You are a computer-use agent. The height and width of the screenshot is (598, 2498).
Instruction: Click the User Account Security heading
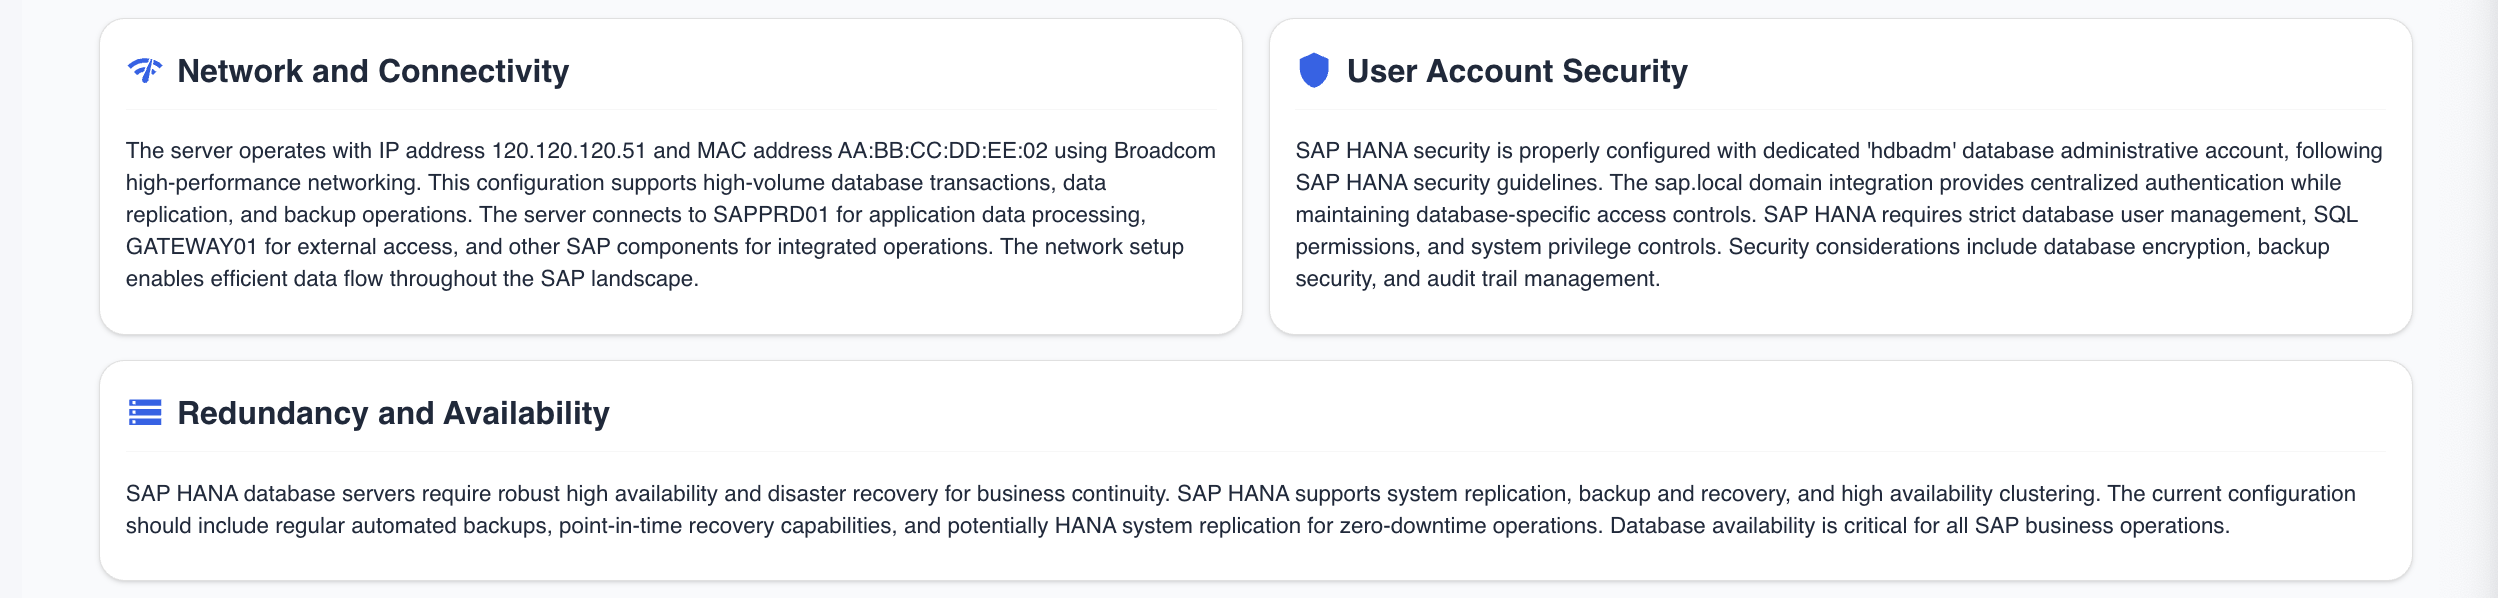(x=1516, y=71)
